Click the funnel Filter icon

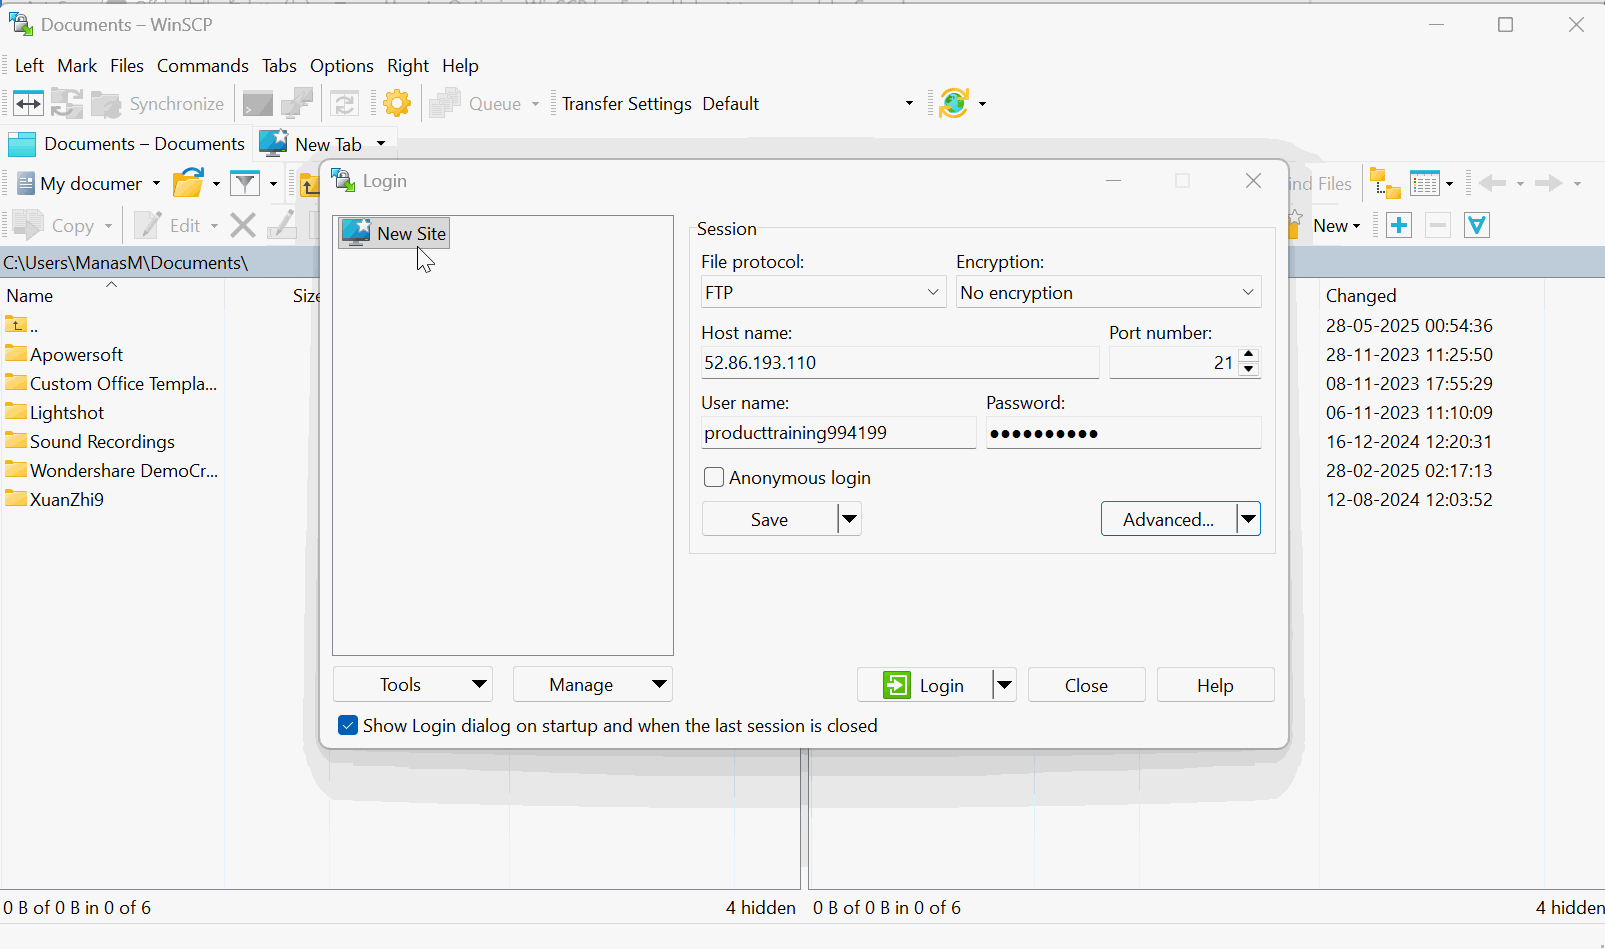pos(245,184)
